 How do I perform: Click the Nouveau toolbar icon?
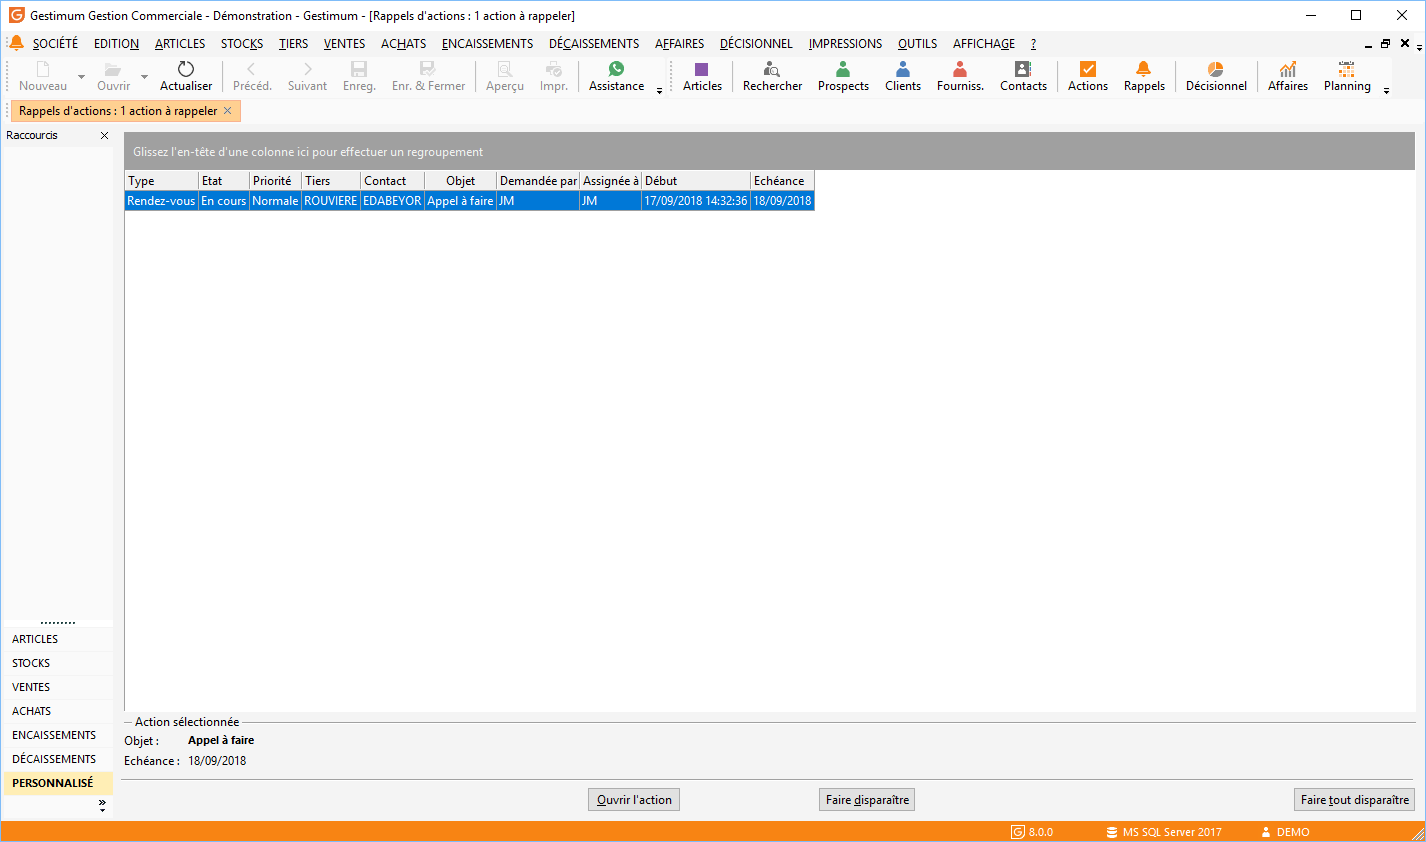[43, 69]
